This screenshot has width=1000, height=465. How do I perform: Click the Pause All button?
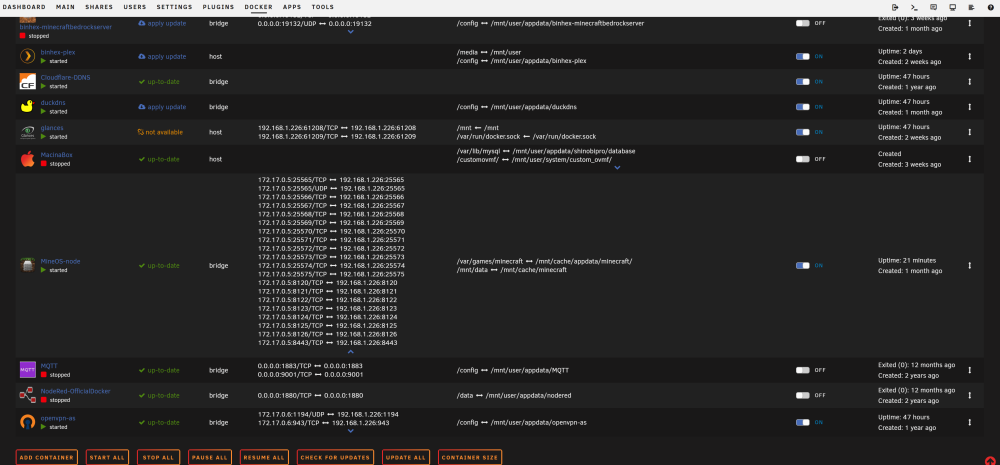point(210,457)
